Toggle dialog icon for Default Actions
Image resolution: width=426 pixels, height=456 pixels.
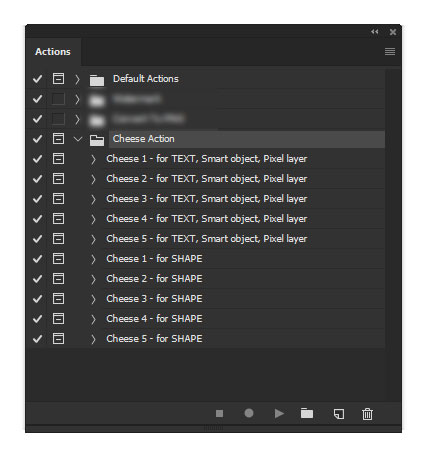[x=58, y=79]
